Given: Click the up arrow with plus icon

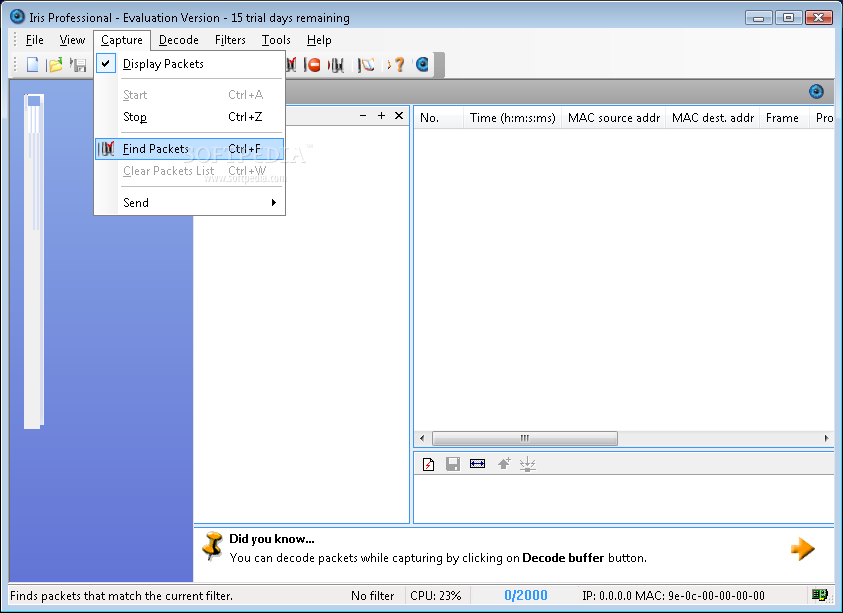Looking at the screenshot, I should click(x=504, y=464).
